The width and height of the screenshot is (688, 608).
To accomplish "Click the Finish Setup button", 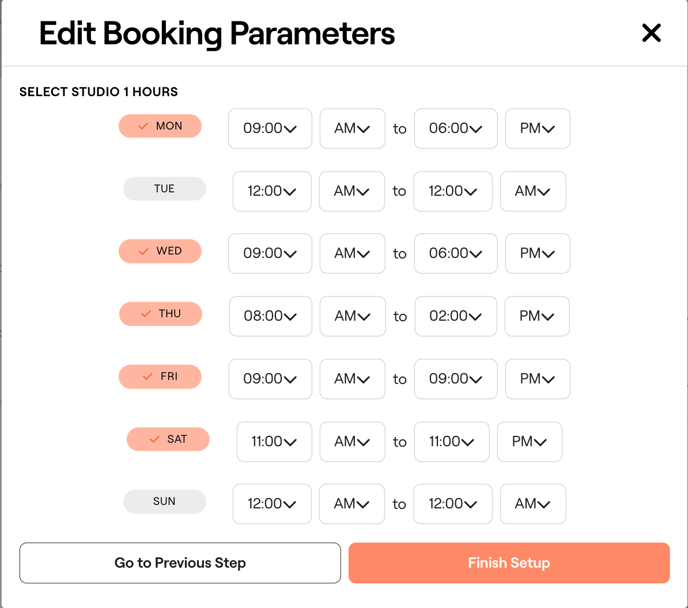I will [509, 563].
